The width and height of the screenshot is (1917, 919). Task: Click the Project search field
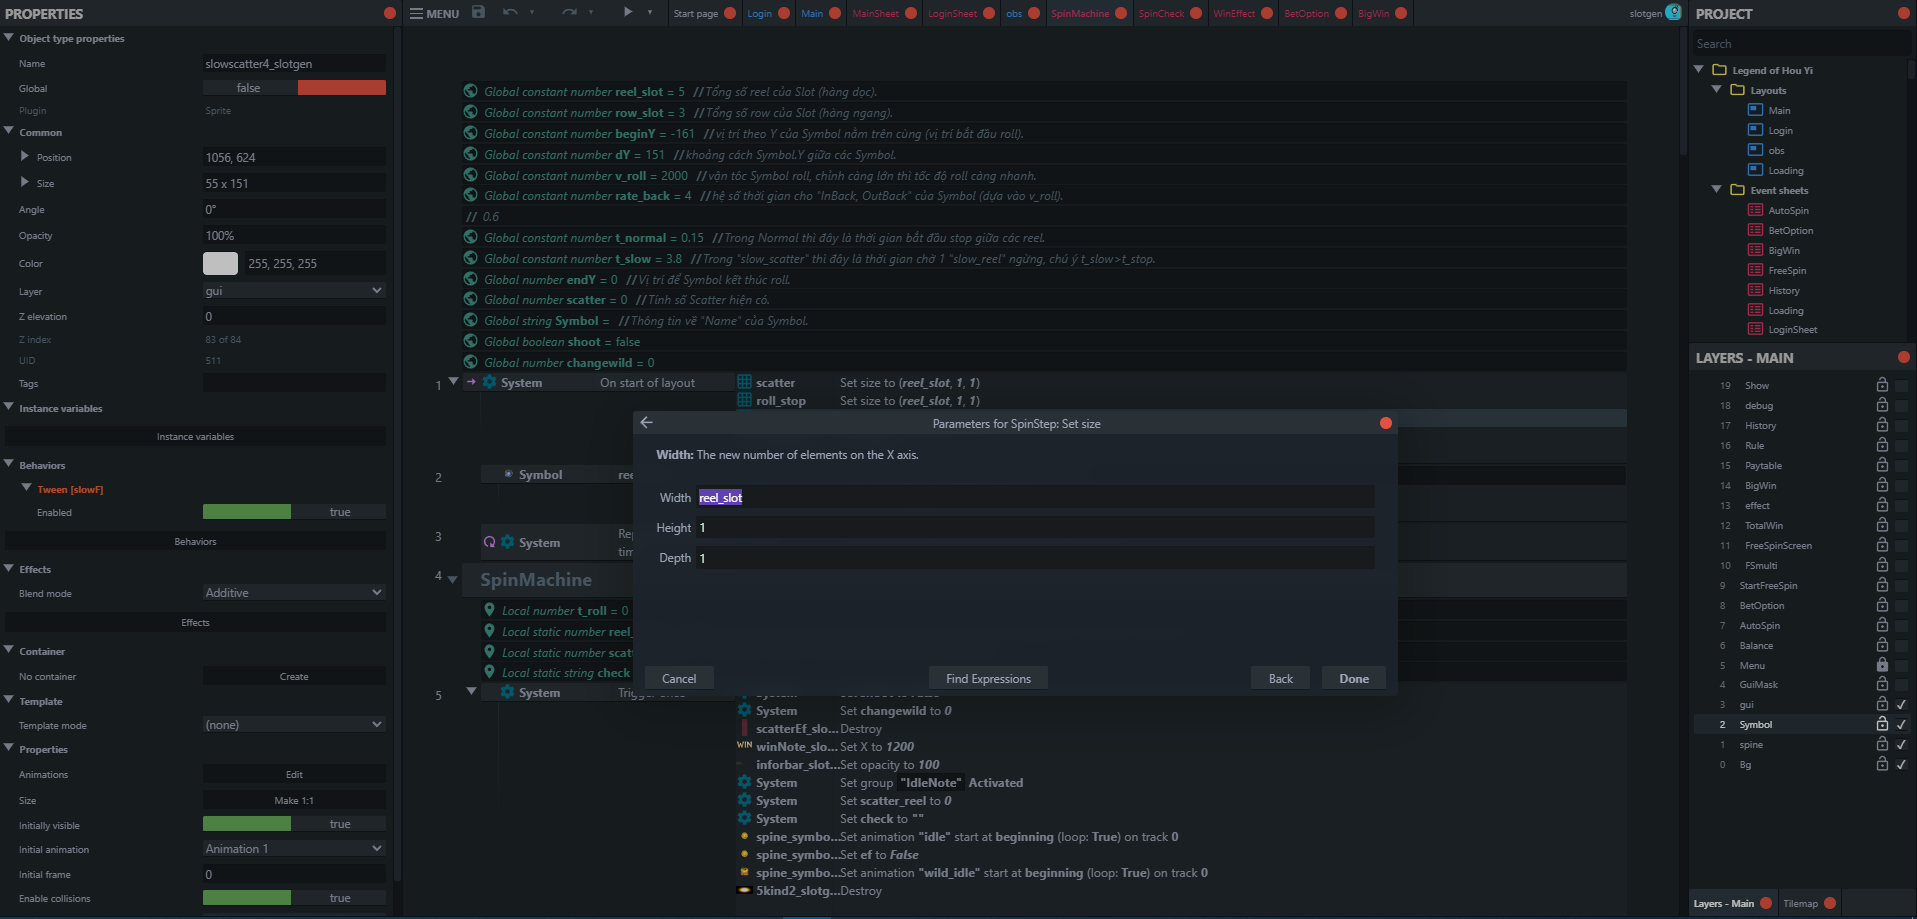click(x=1800, y=44)
